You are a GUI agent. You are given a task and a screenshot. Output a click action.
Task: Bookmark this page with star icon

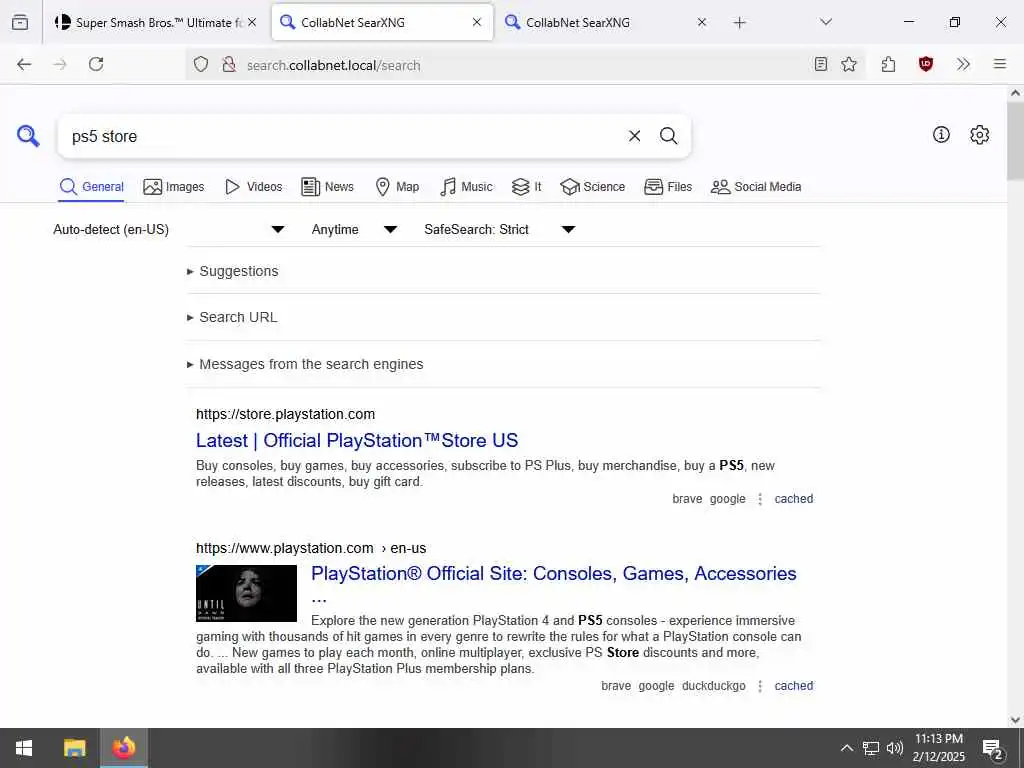click(x=849, y=64)
